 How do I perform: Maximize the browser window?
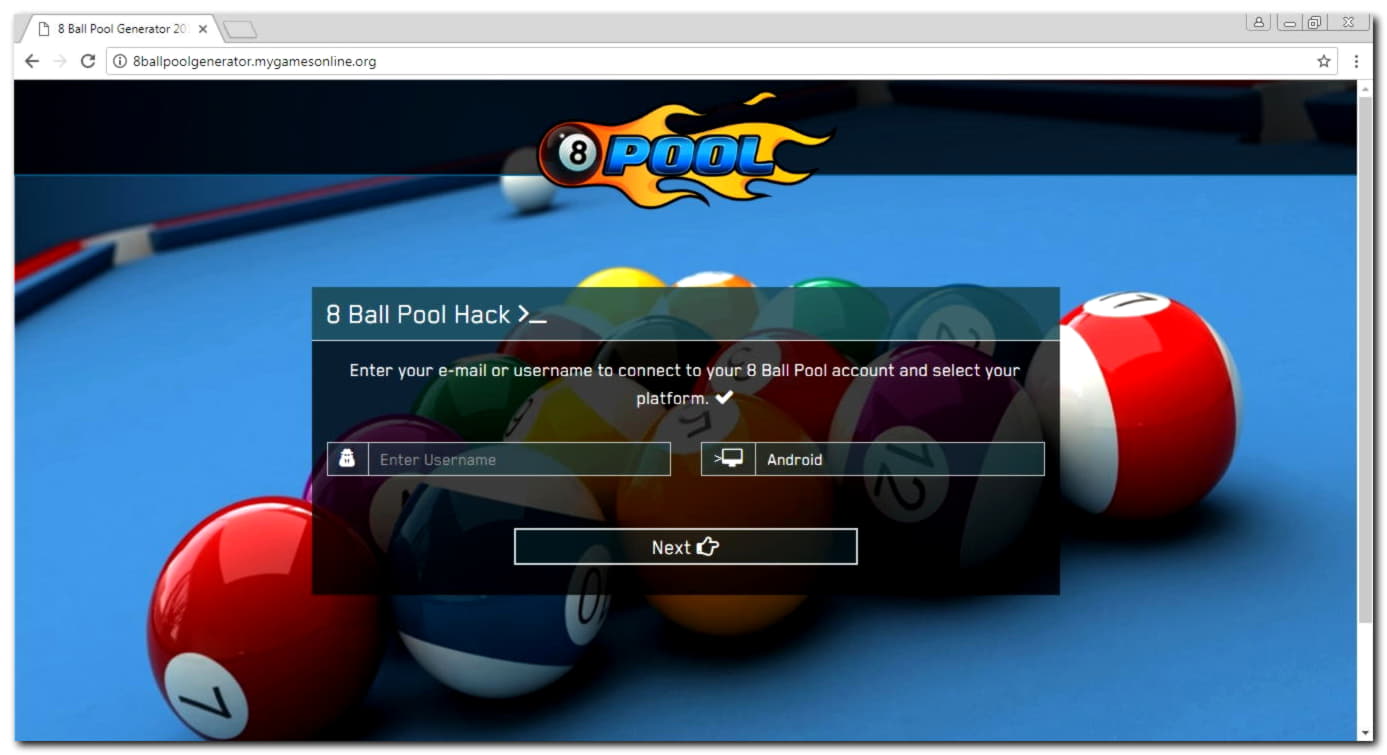pos(1315,22)
